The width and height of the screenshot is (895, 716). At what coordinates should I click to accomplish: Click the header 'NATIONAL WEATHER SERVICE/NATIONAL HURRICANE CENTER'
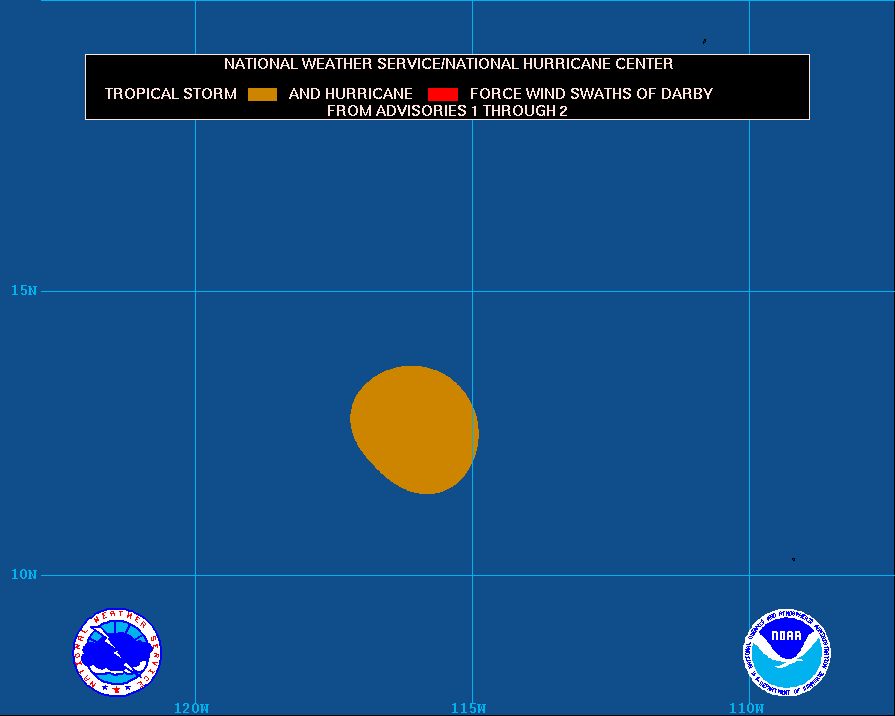point(448,64)
